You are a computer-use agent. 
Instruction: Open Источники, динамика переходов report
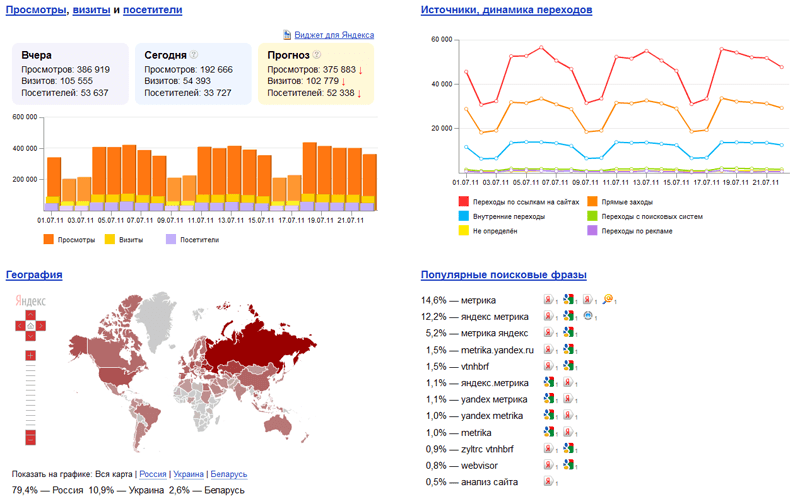(x=507, y=10)
